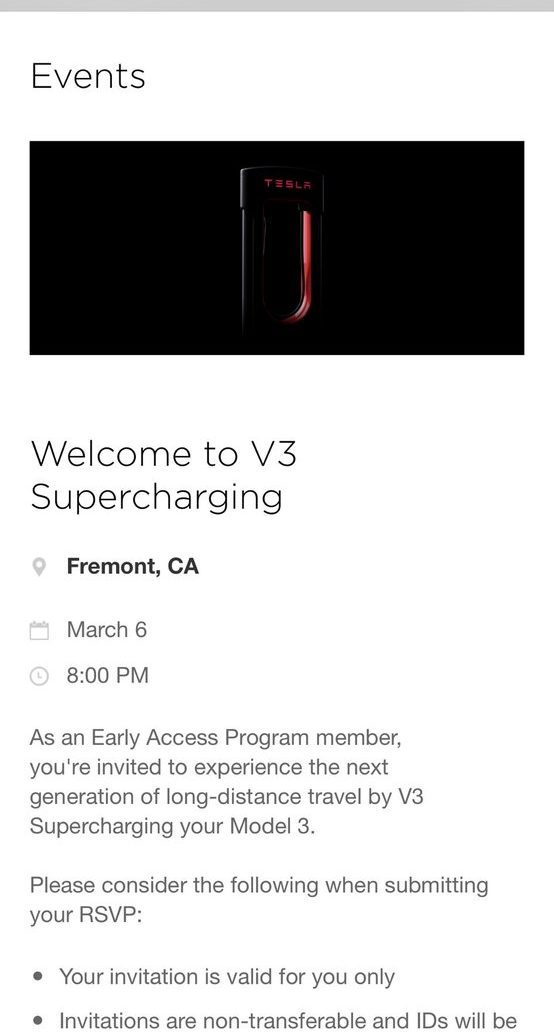
Task: Click the bullet dot before 'Your invitation is valid'
Action: click(x=38, y=977)
